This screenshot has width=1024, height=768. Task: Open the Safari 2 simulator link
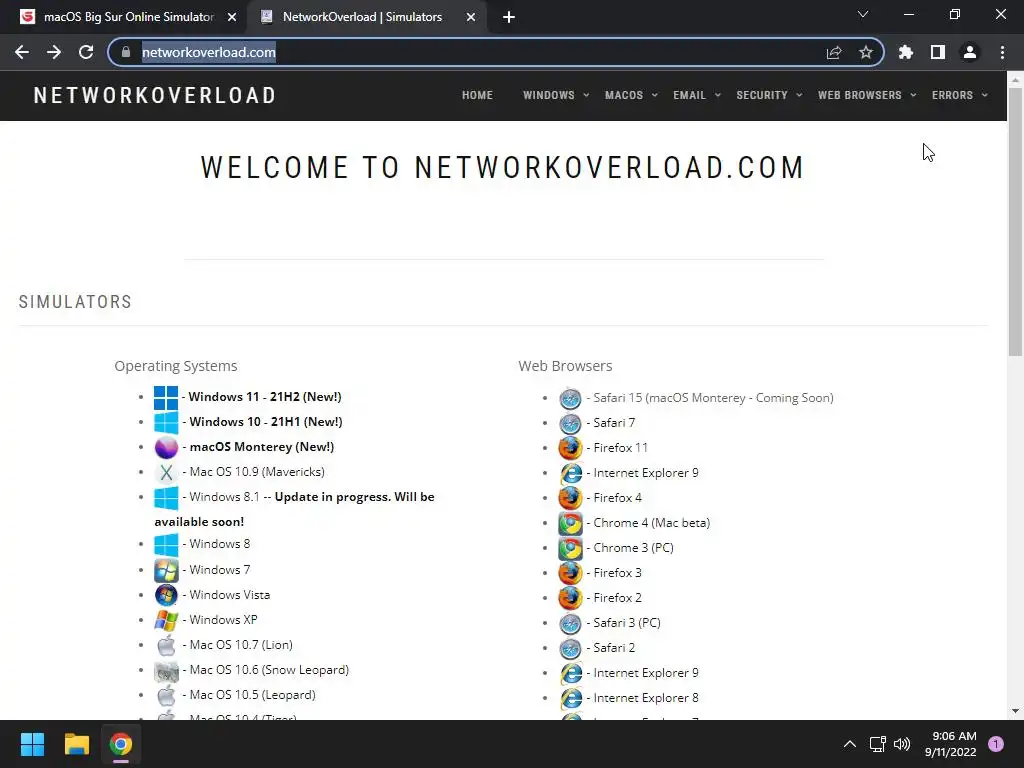[614, 648]
